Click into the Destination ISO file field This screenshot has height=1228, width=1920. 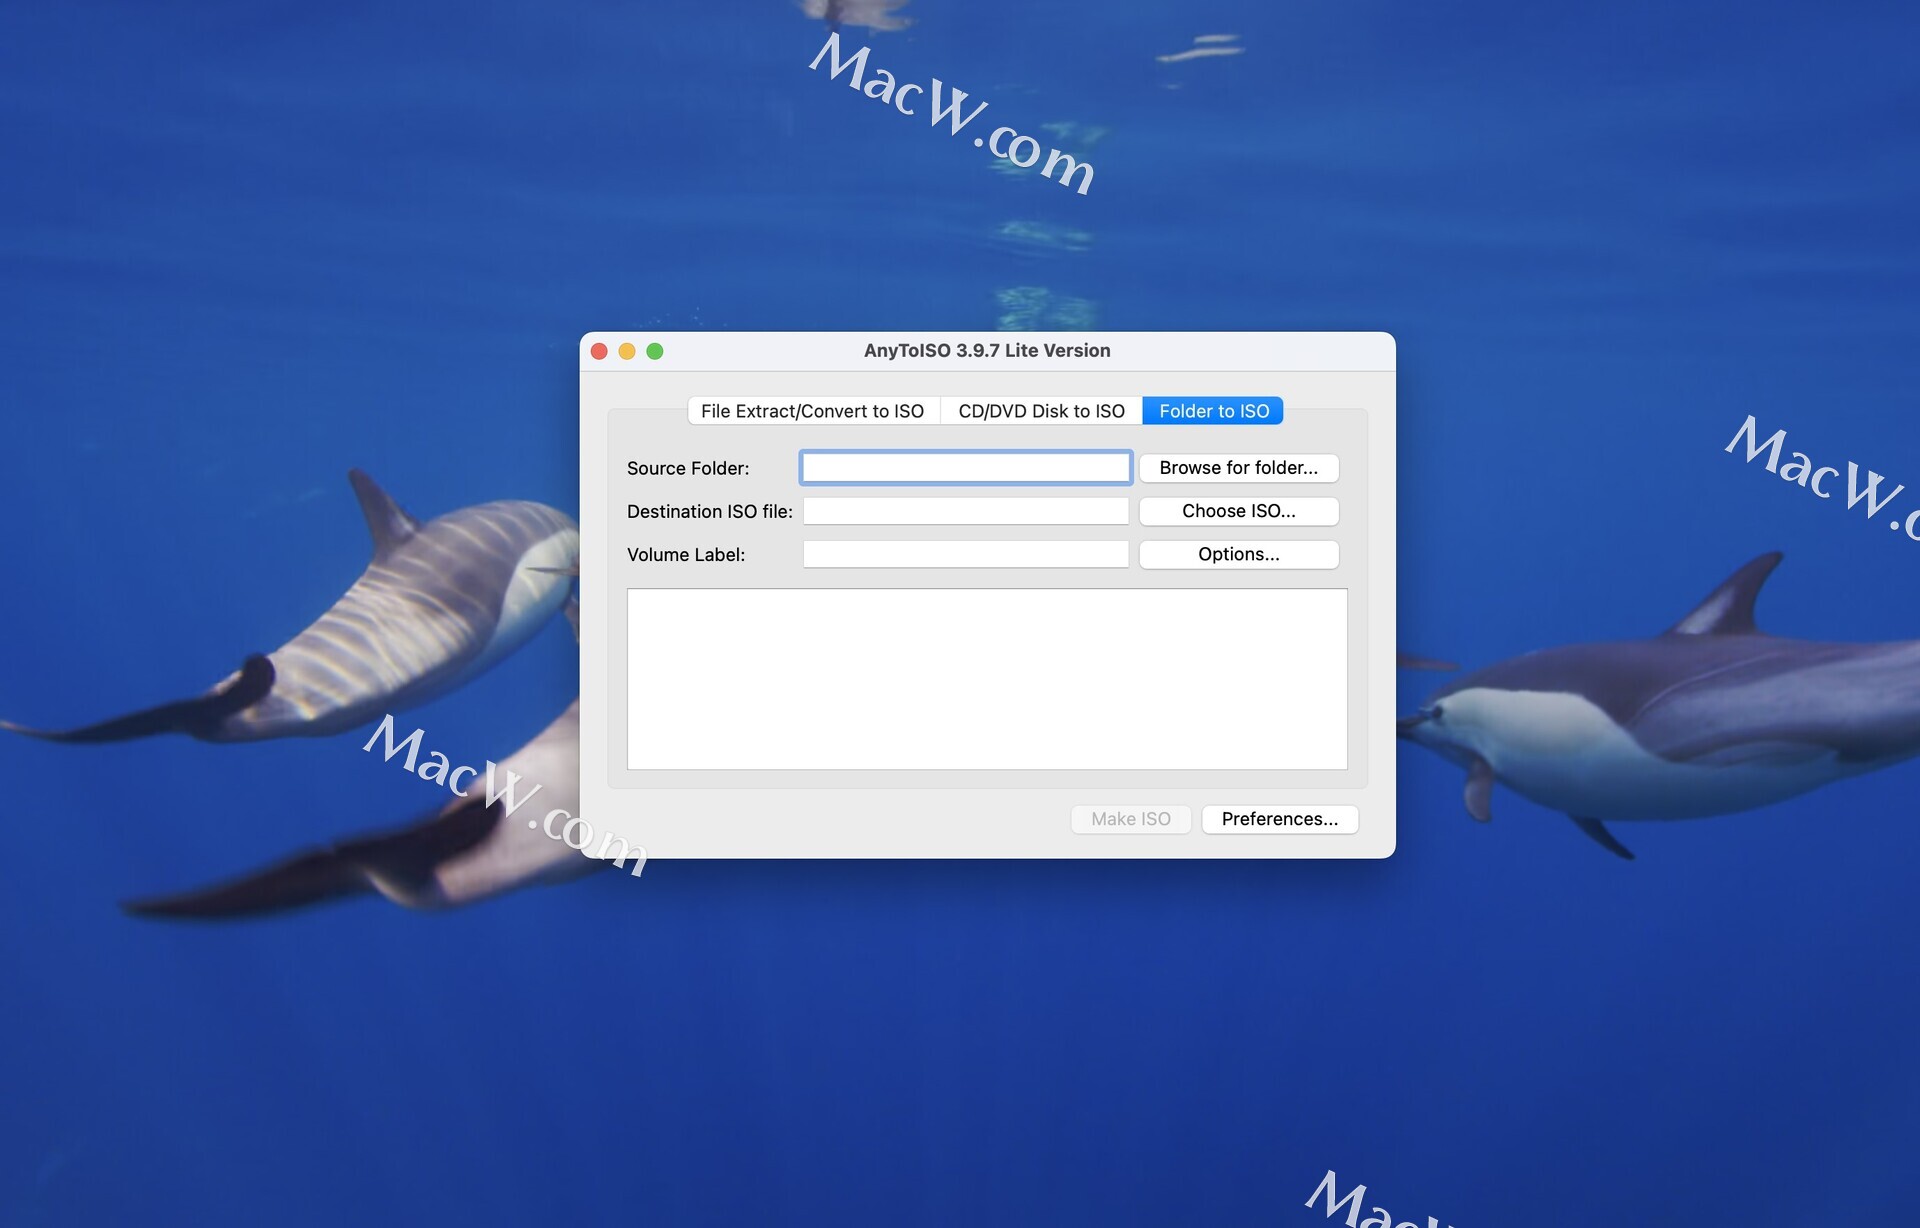[x=966, y=511]
